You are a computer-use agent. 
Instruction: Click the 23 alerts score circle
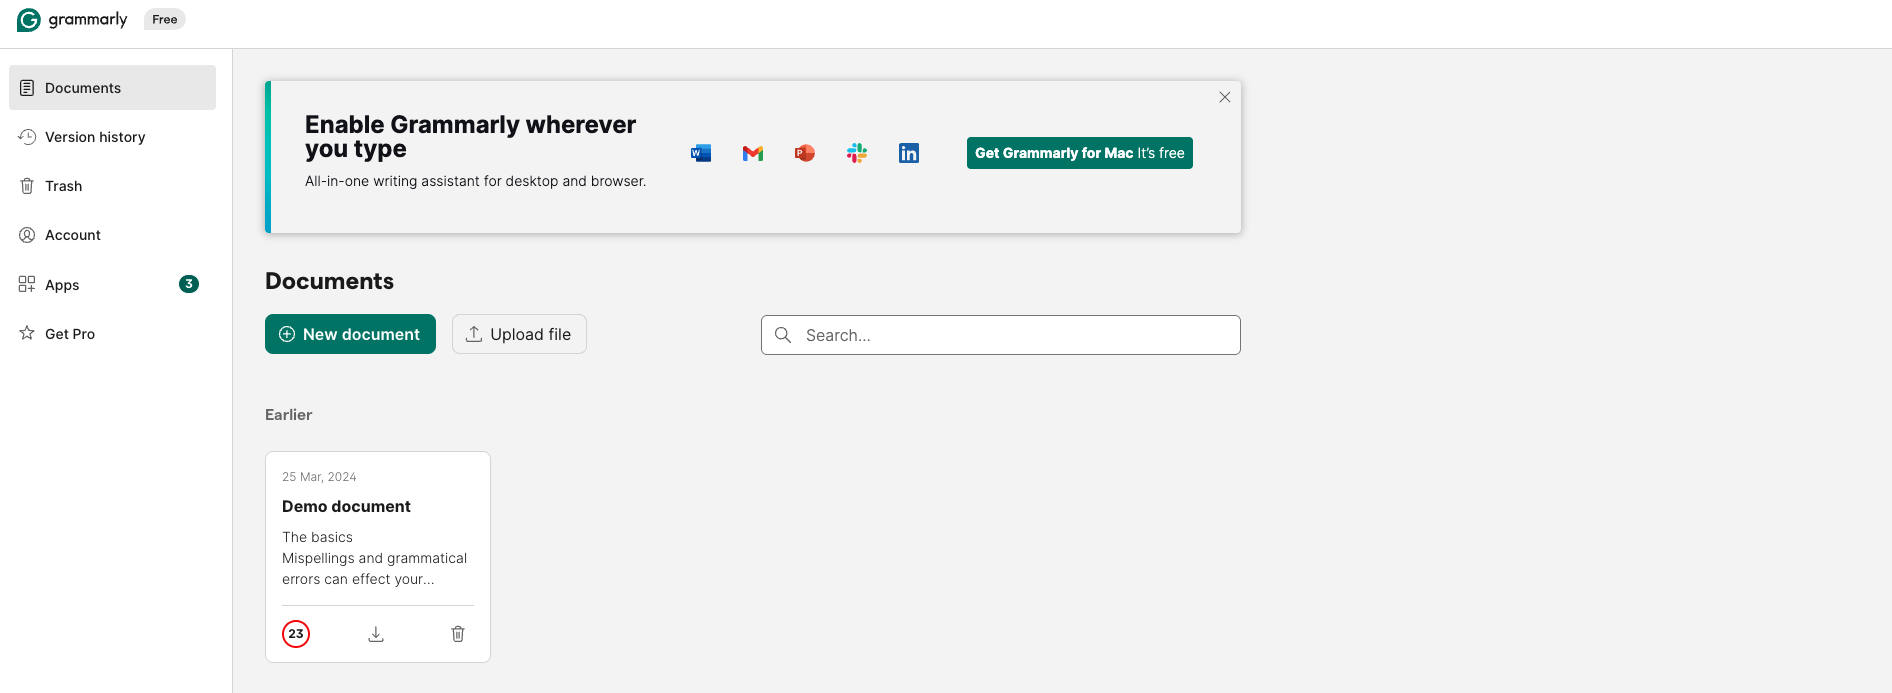296,634
